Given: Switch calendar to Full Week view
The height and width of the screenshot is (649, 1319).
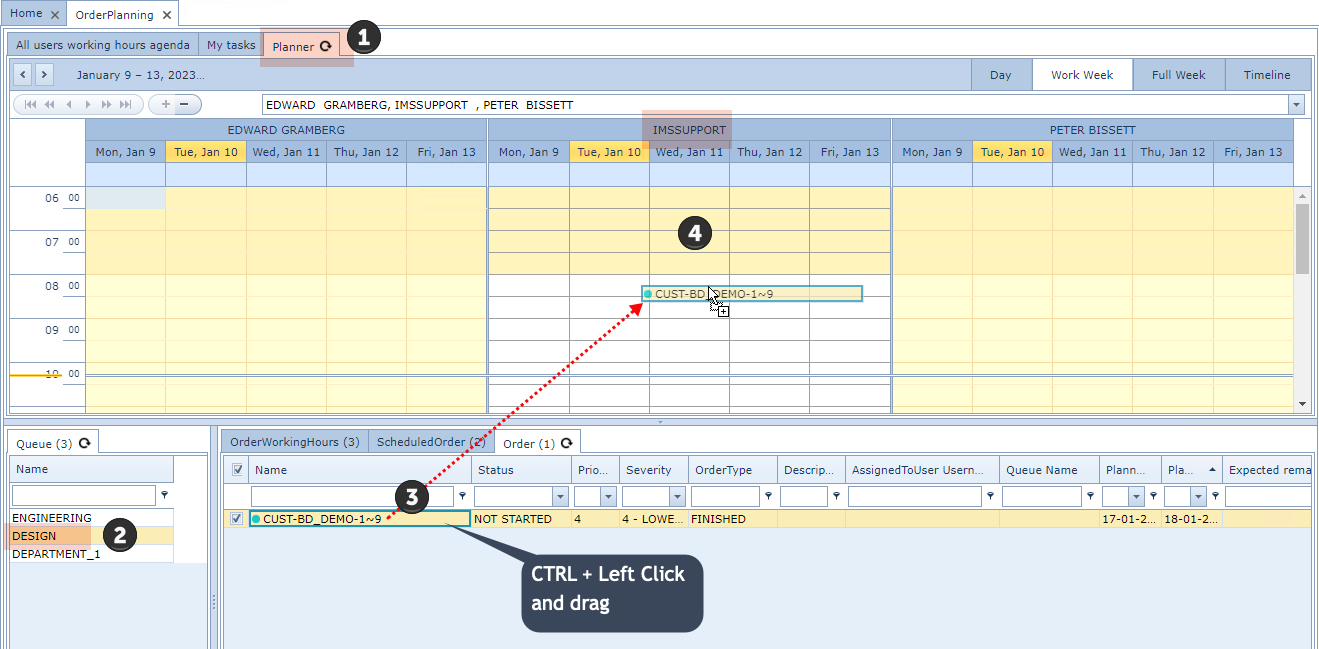Looking at the screenshot, I should pos(1178,75).
